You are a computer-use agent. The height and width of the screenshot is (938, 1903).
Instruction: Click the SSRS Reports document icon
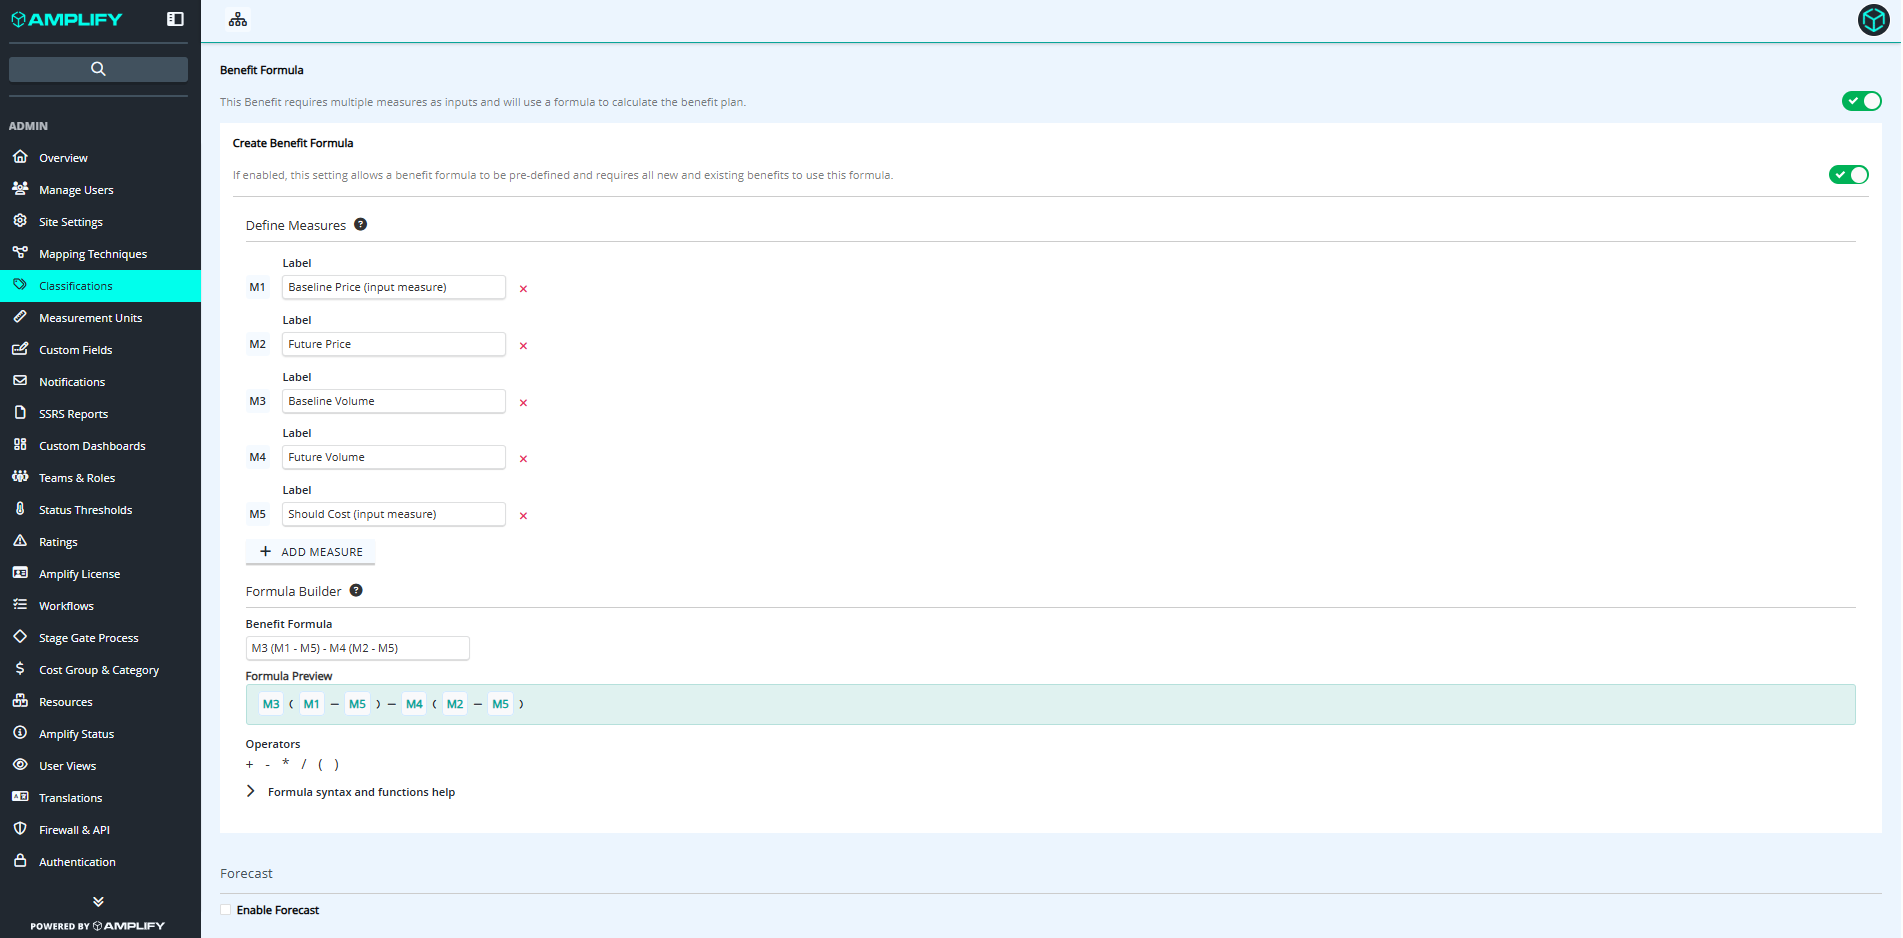click(20, 413)
